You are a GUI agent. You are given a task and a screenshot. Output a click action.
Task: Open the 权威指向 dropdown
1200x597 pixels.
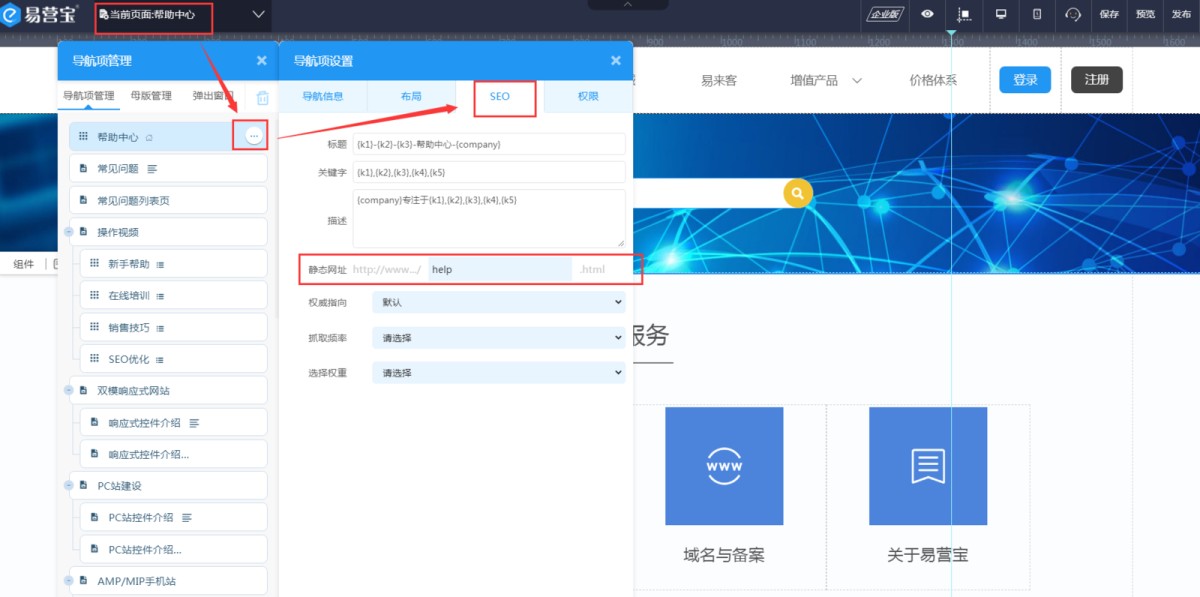coord(498,302)
